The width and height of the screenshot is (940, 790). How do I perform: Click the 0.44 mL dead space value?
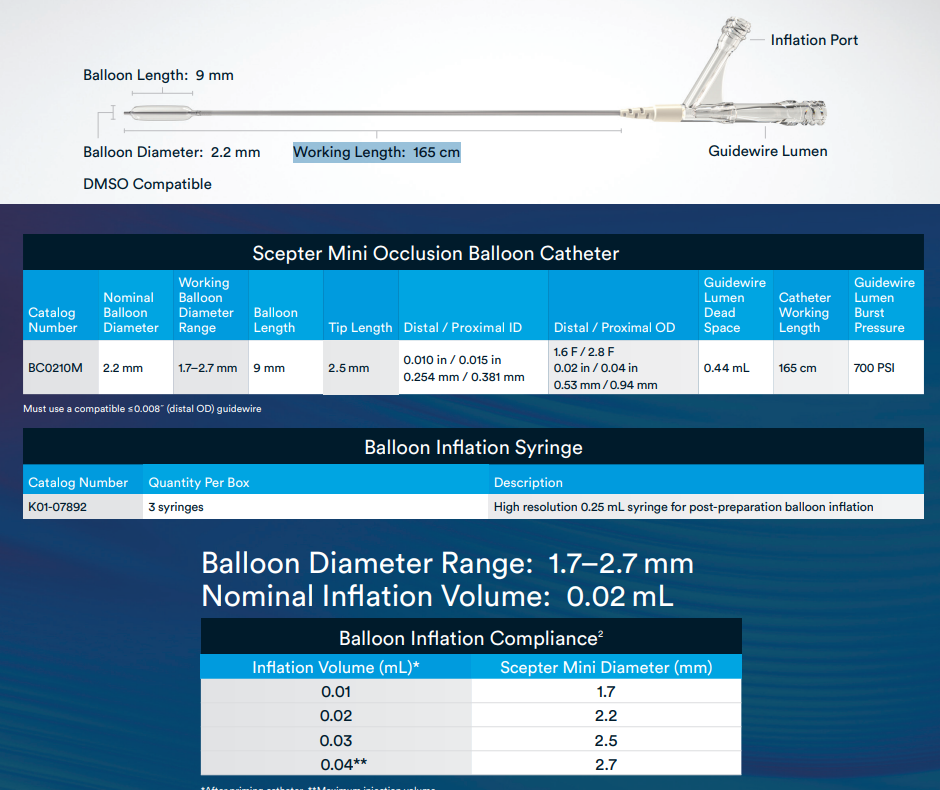tap(726, 368)
